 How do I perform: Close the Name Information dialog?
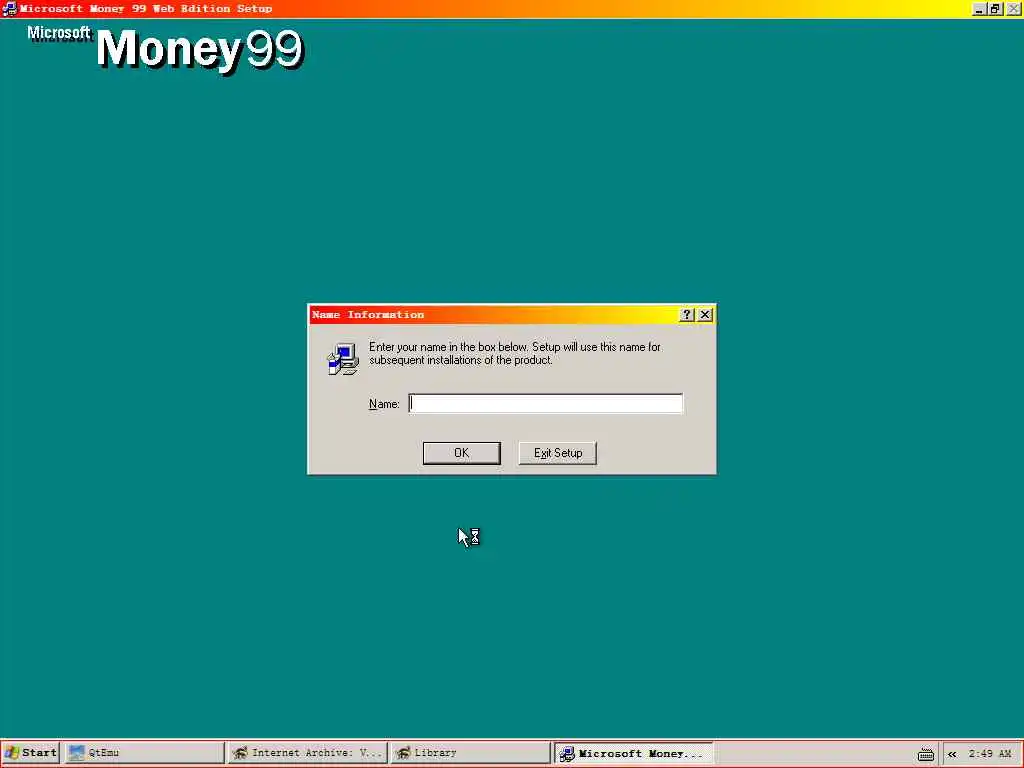(x=705, y=315)
